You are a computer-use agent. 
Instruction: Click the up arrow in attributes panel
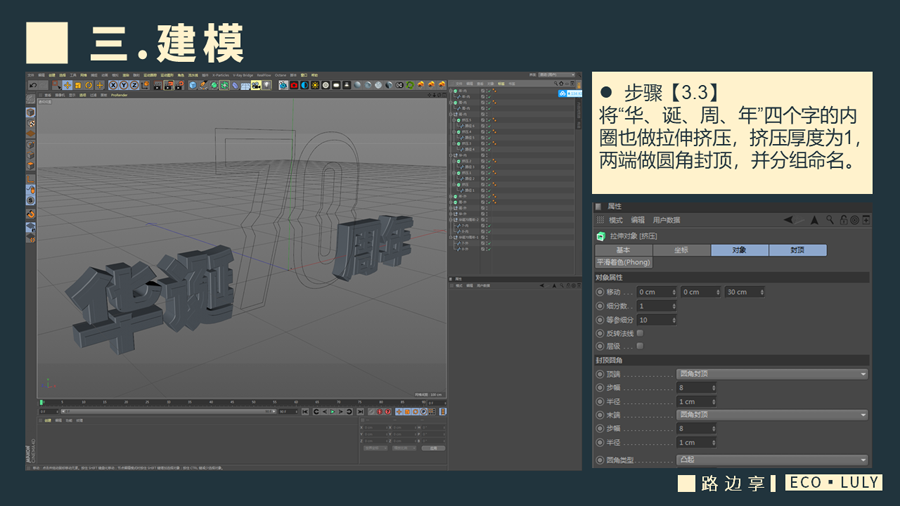814,220
